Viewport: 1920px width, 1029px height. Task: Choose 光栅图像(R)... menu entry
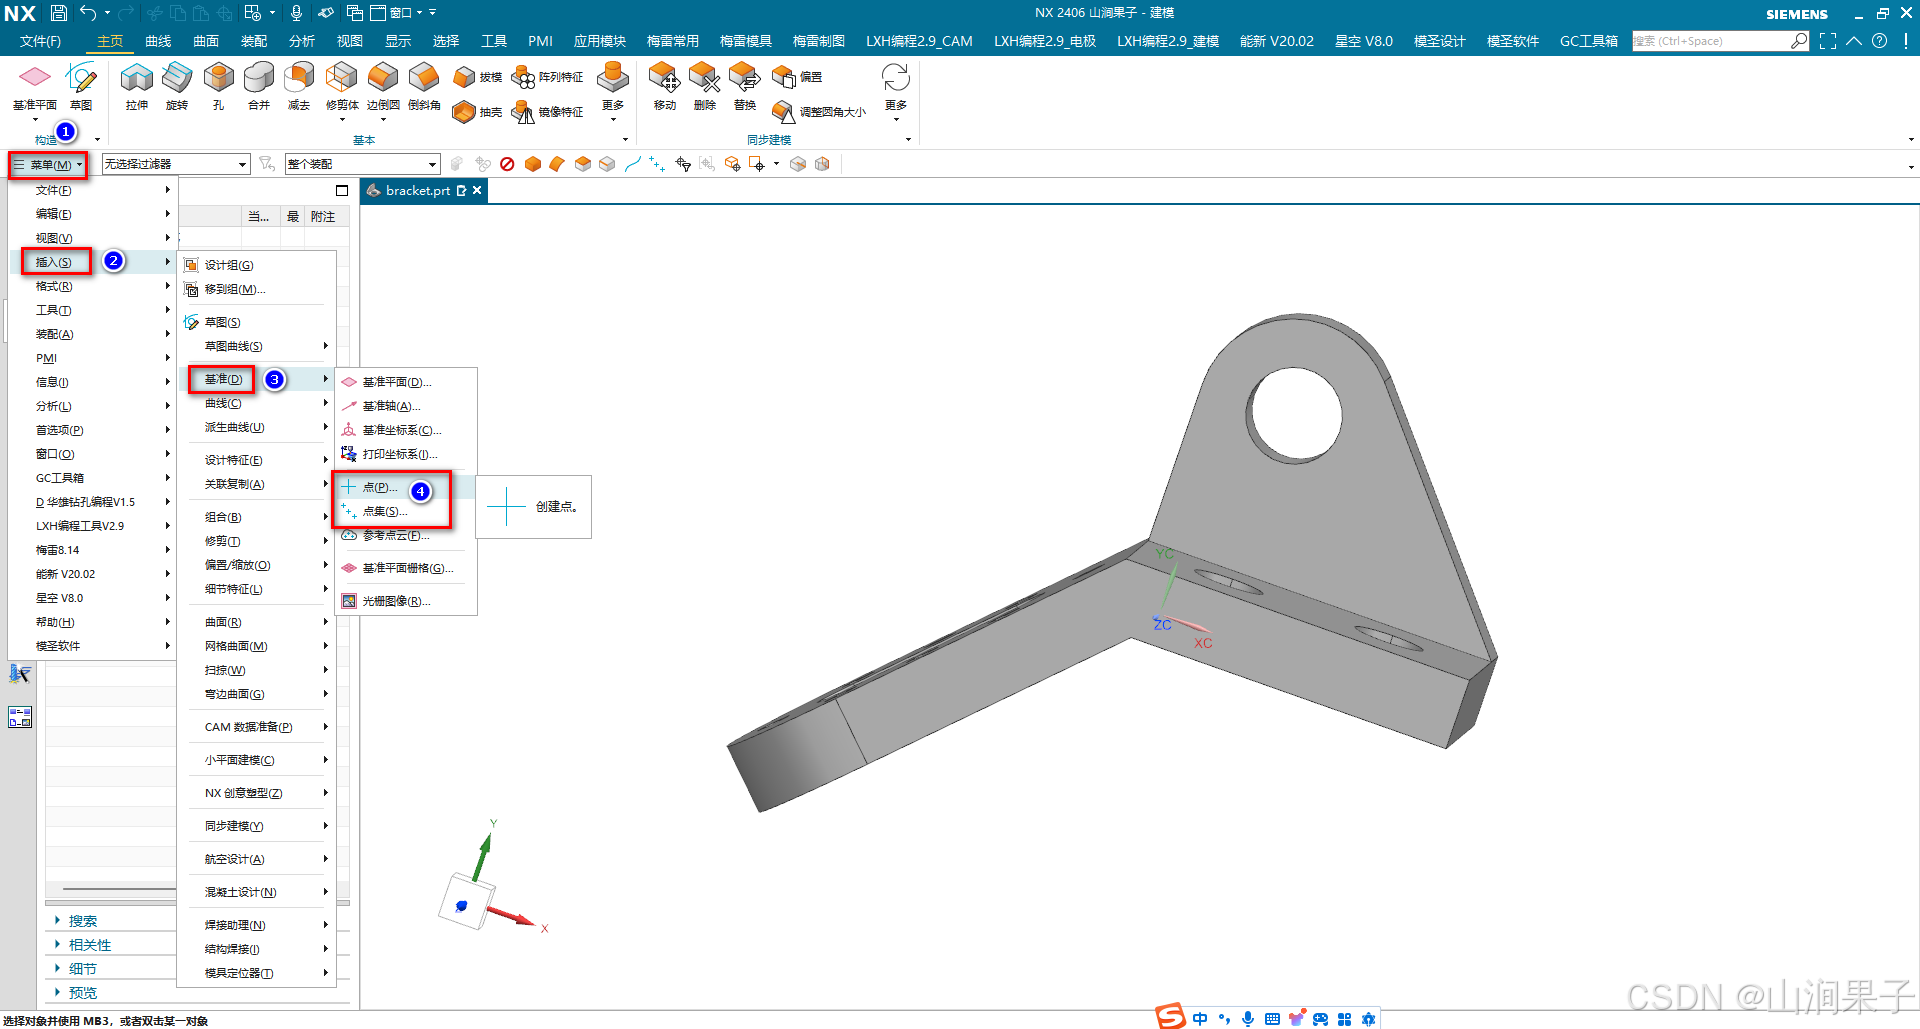point(396,601)
